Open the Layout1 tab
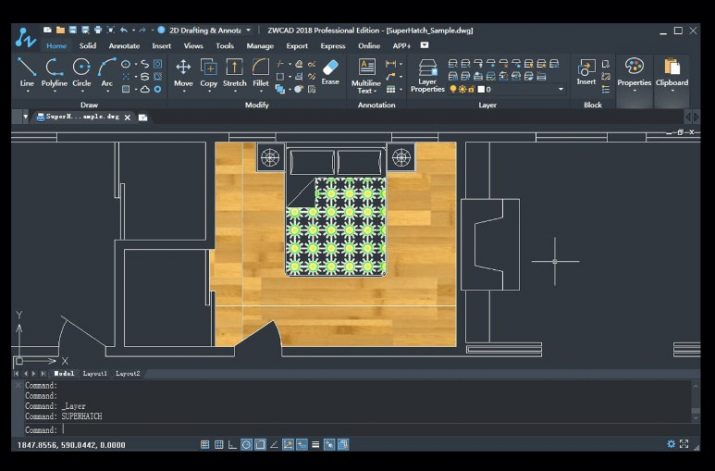The image size is (715, 471). coord(93,373)
